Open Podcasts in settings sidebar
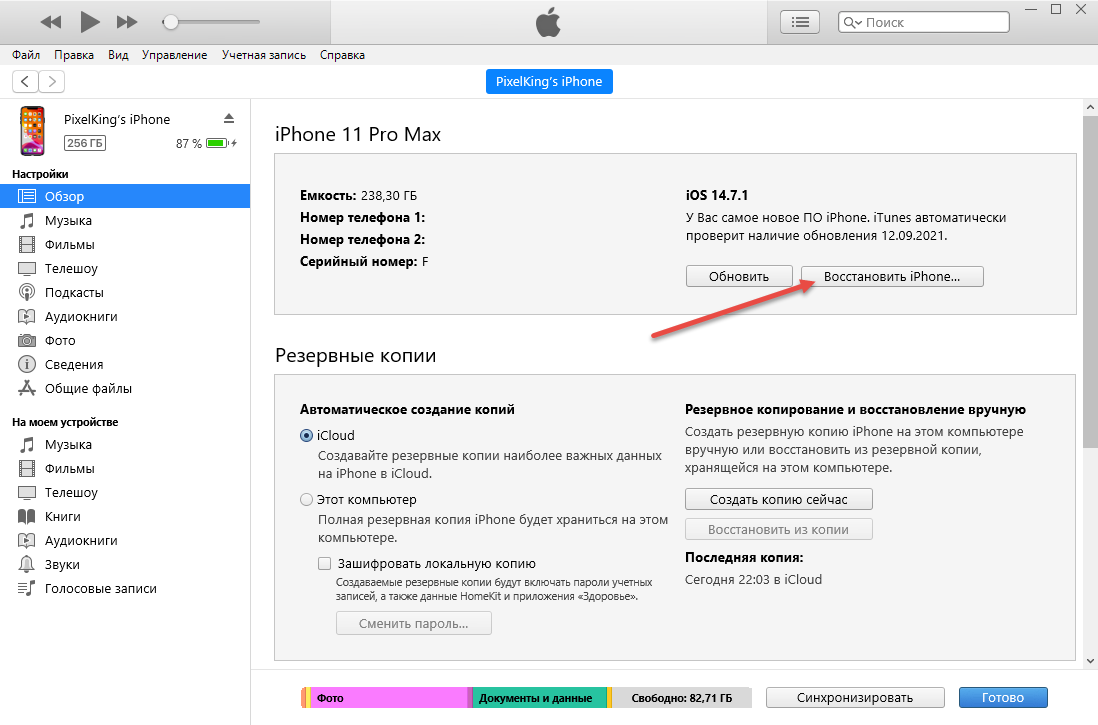The image size is (1098, 725). [74, 292]
